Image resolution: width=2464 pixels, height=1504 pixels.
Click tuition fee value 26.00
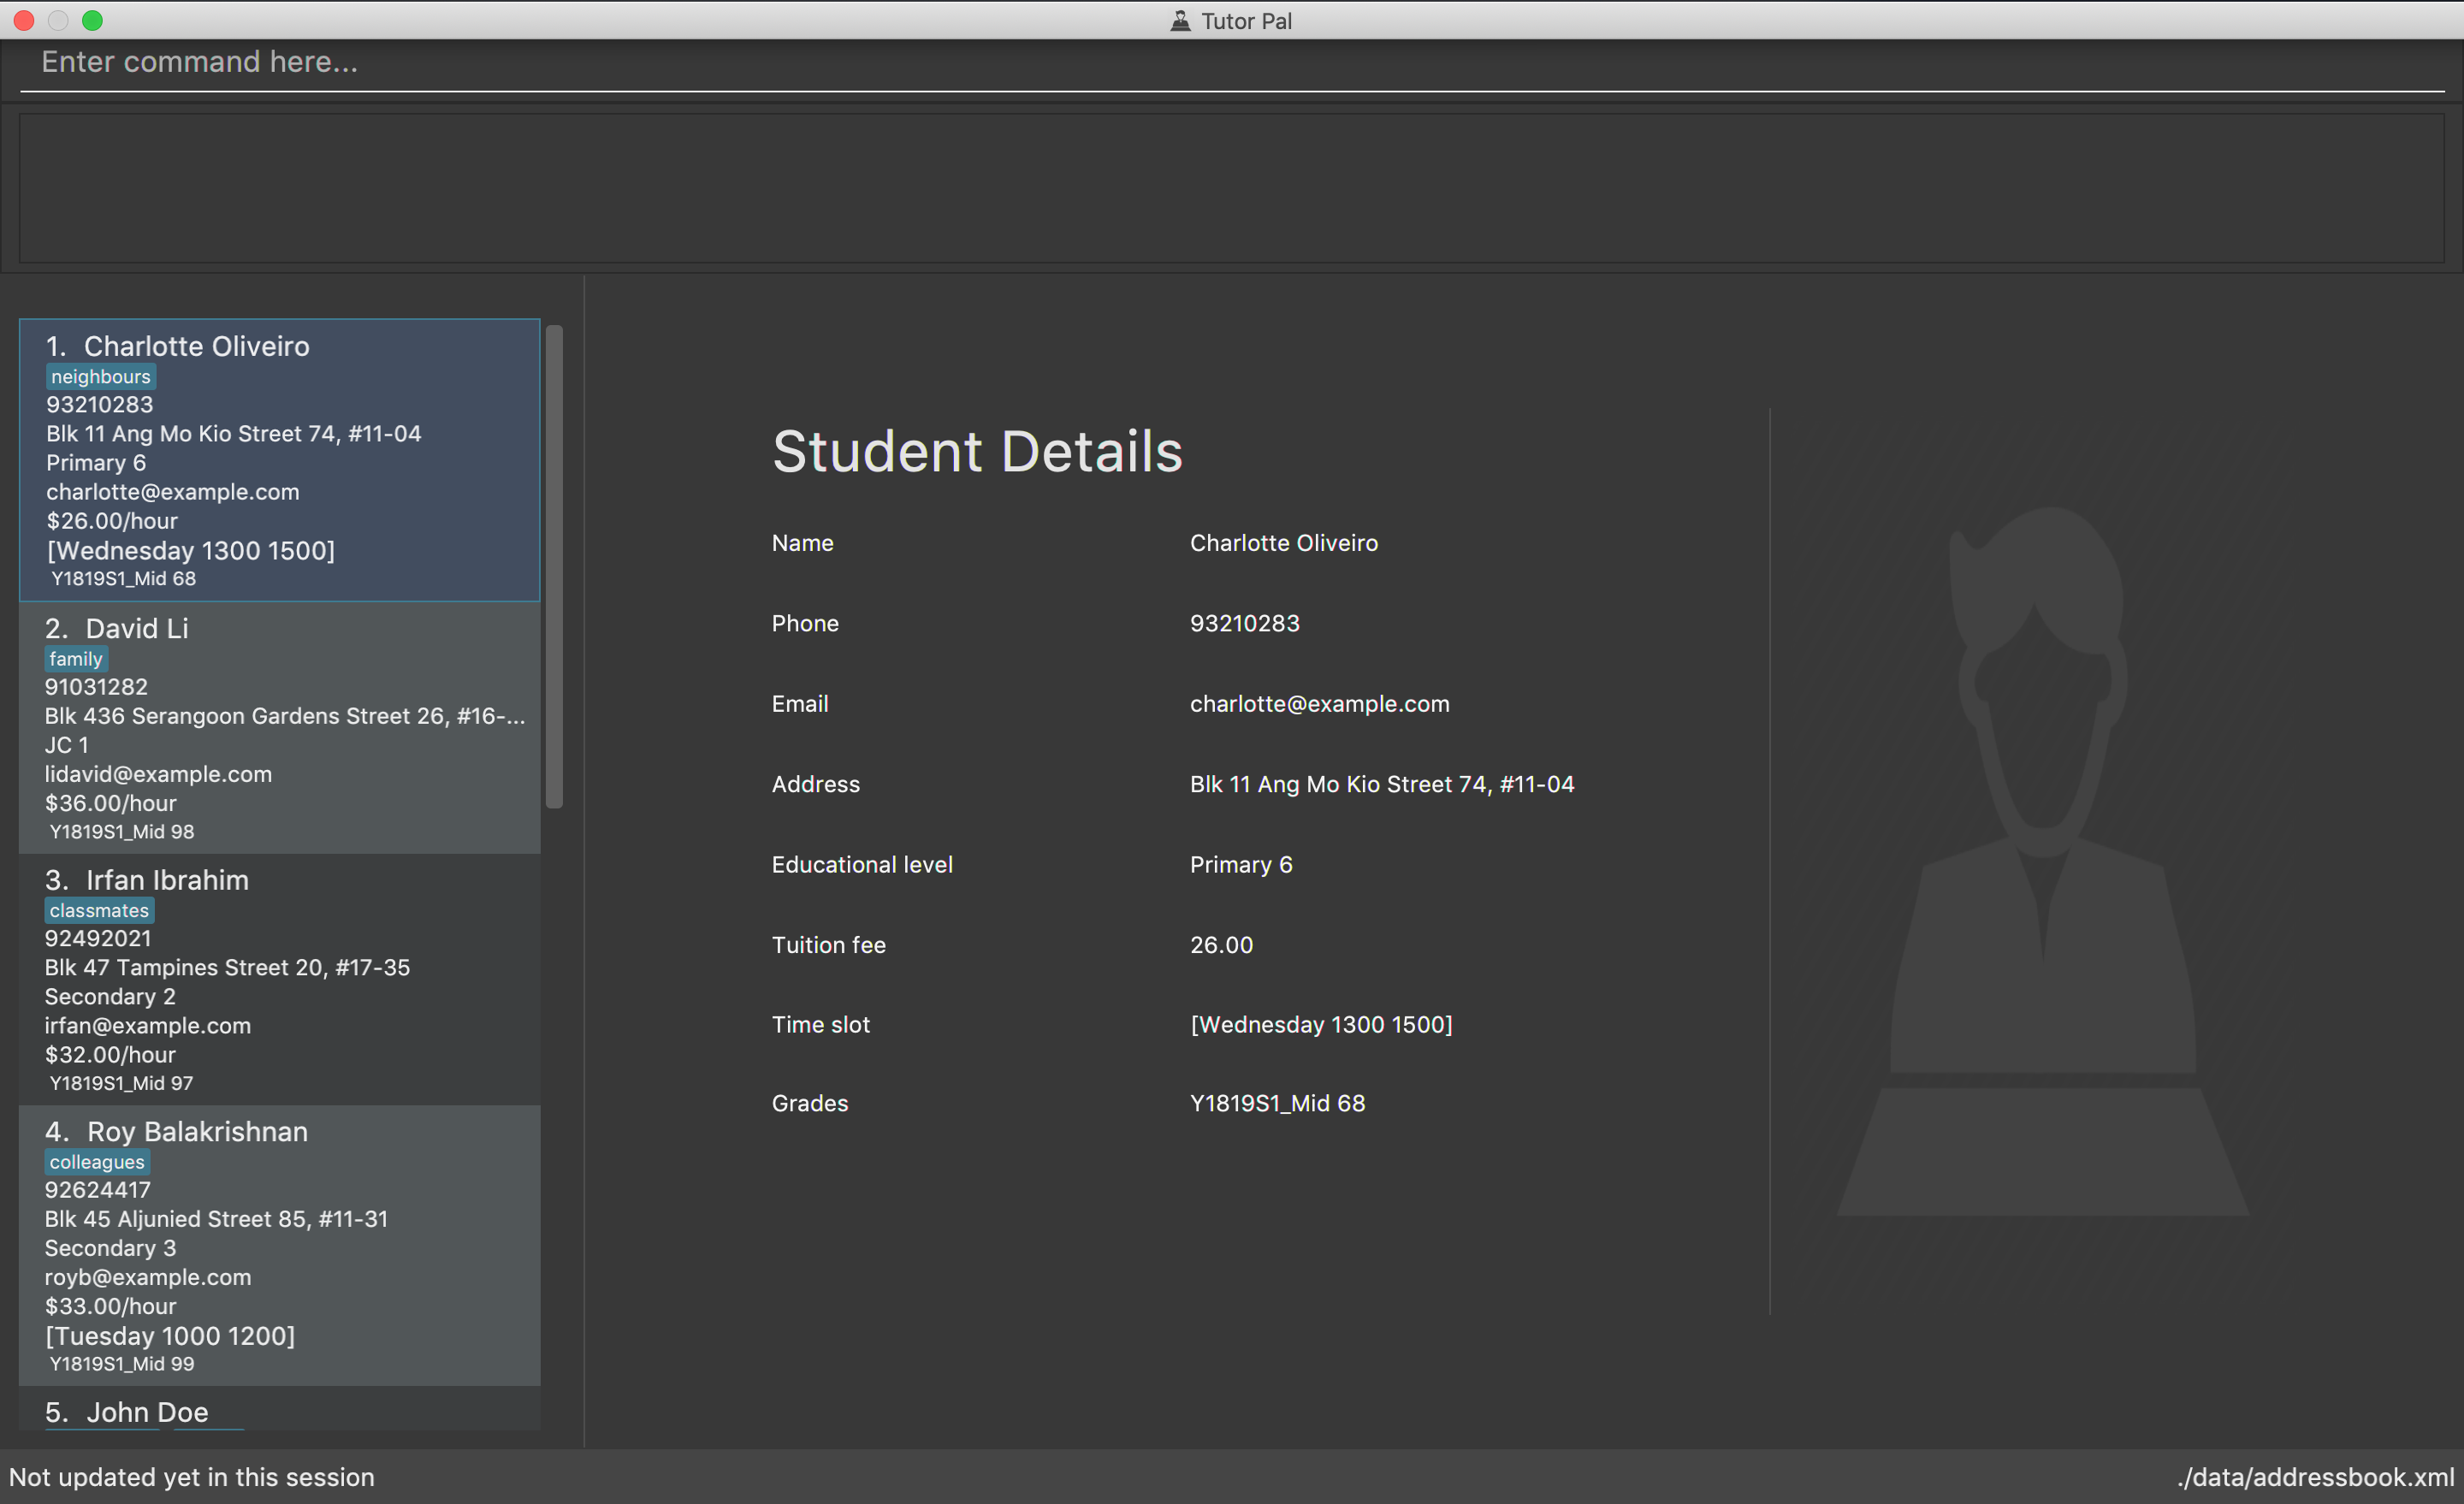[x=1221, y=945]
